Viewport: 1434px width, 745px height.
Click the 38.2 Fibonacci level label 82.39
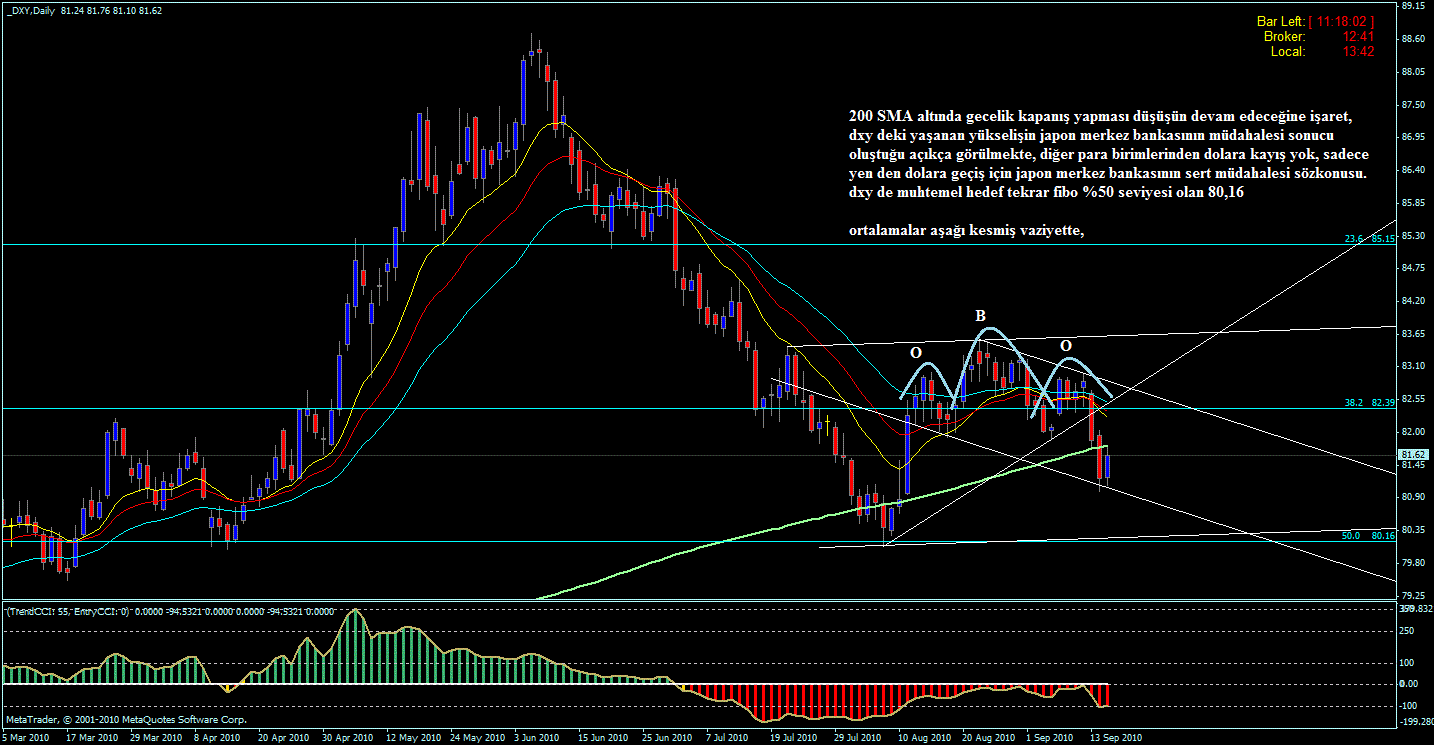1370,401
